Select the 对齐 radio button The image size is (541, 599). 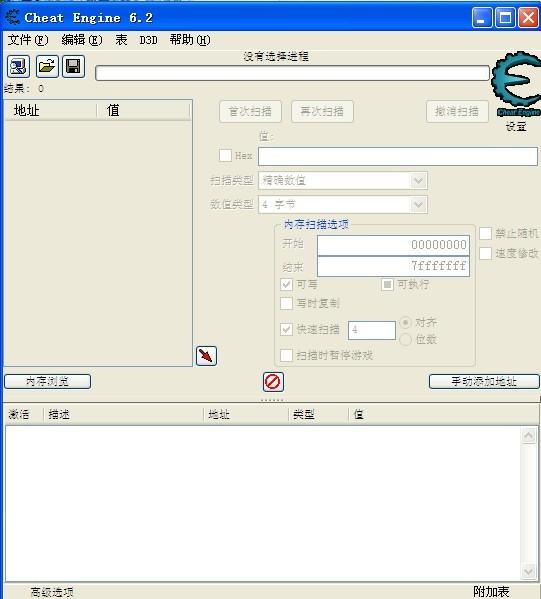[x=405, y=322]
